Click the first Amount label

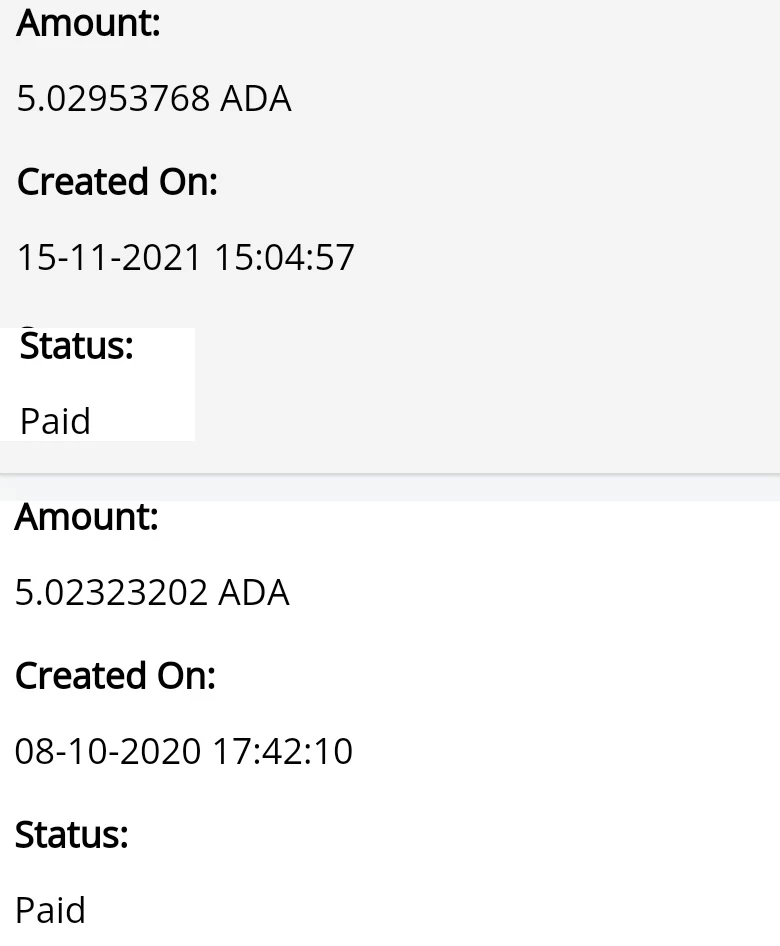pos(88,23)
